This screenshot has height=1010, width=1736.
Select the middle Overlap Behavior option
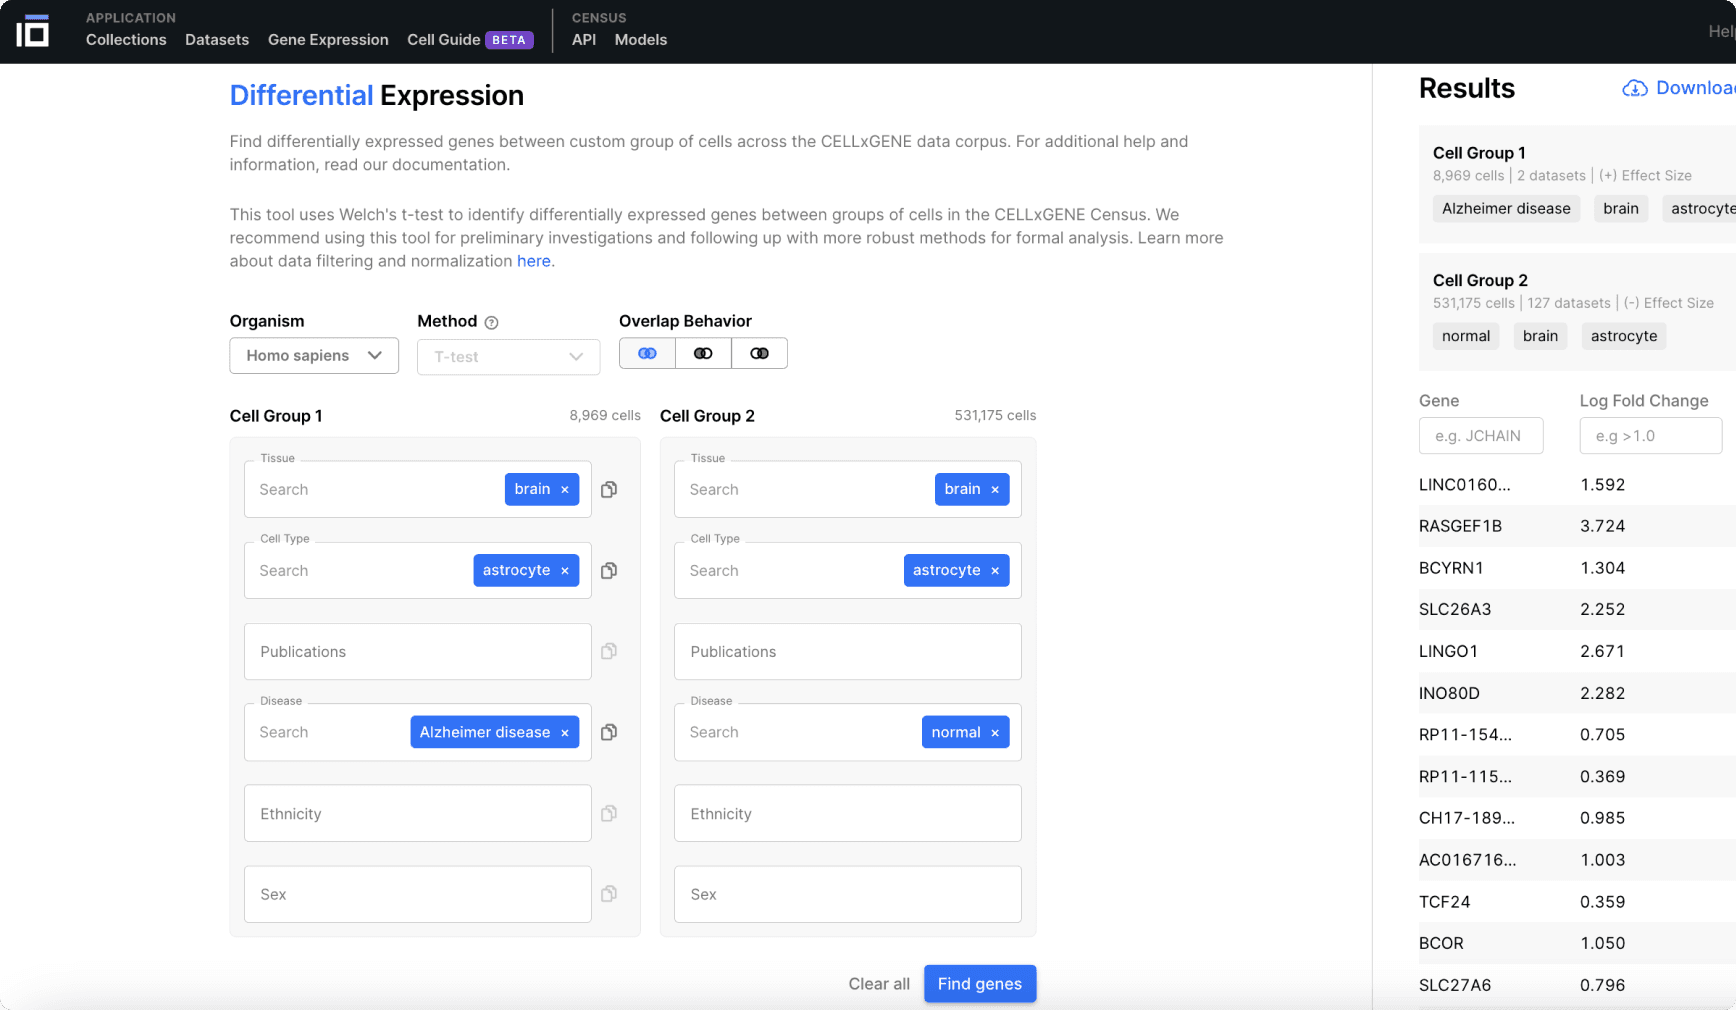[703, 353]
